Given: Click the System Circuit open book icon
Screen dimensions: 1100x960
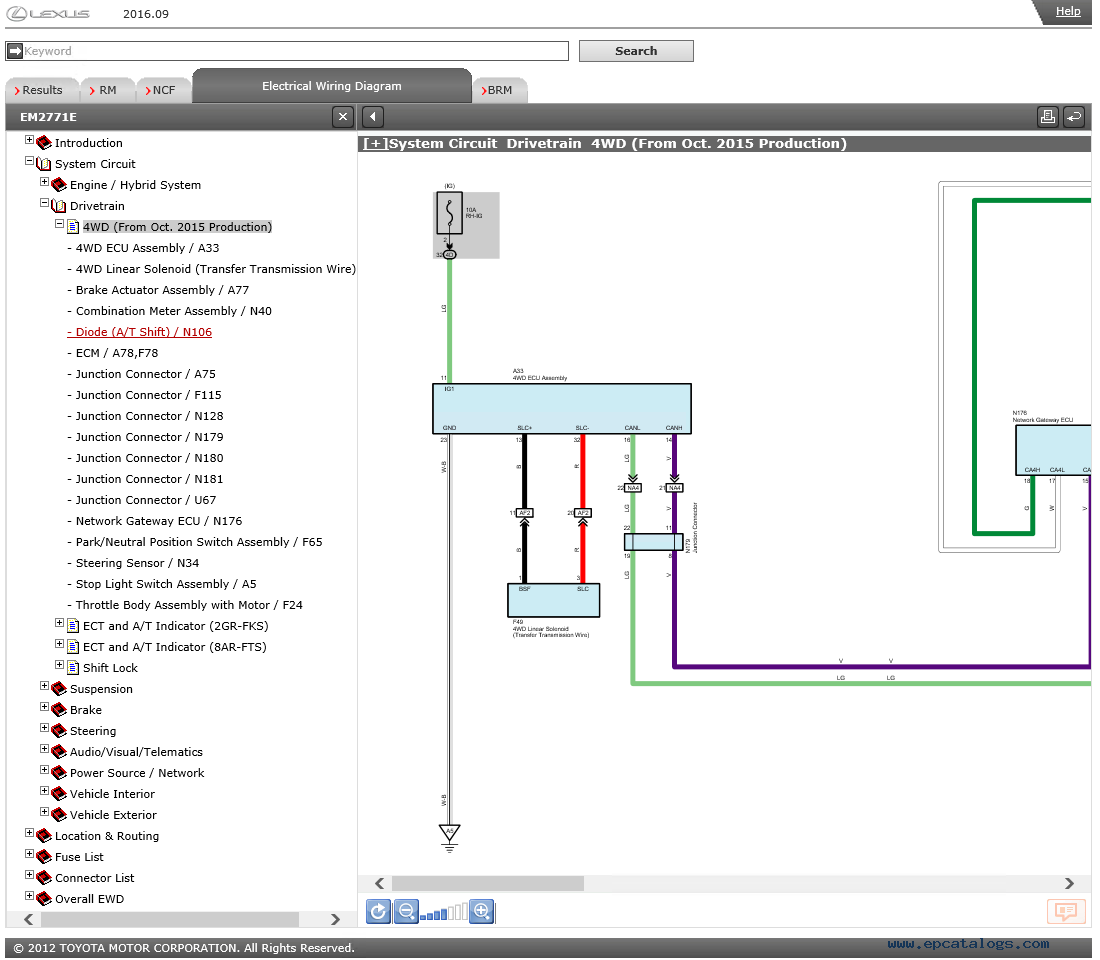Looking at the screenshot, I should pyautogui.click(x=43, y=164).
